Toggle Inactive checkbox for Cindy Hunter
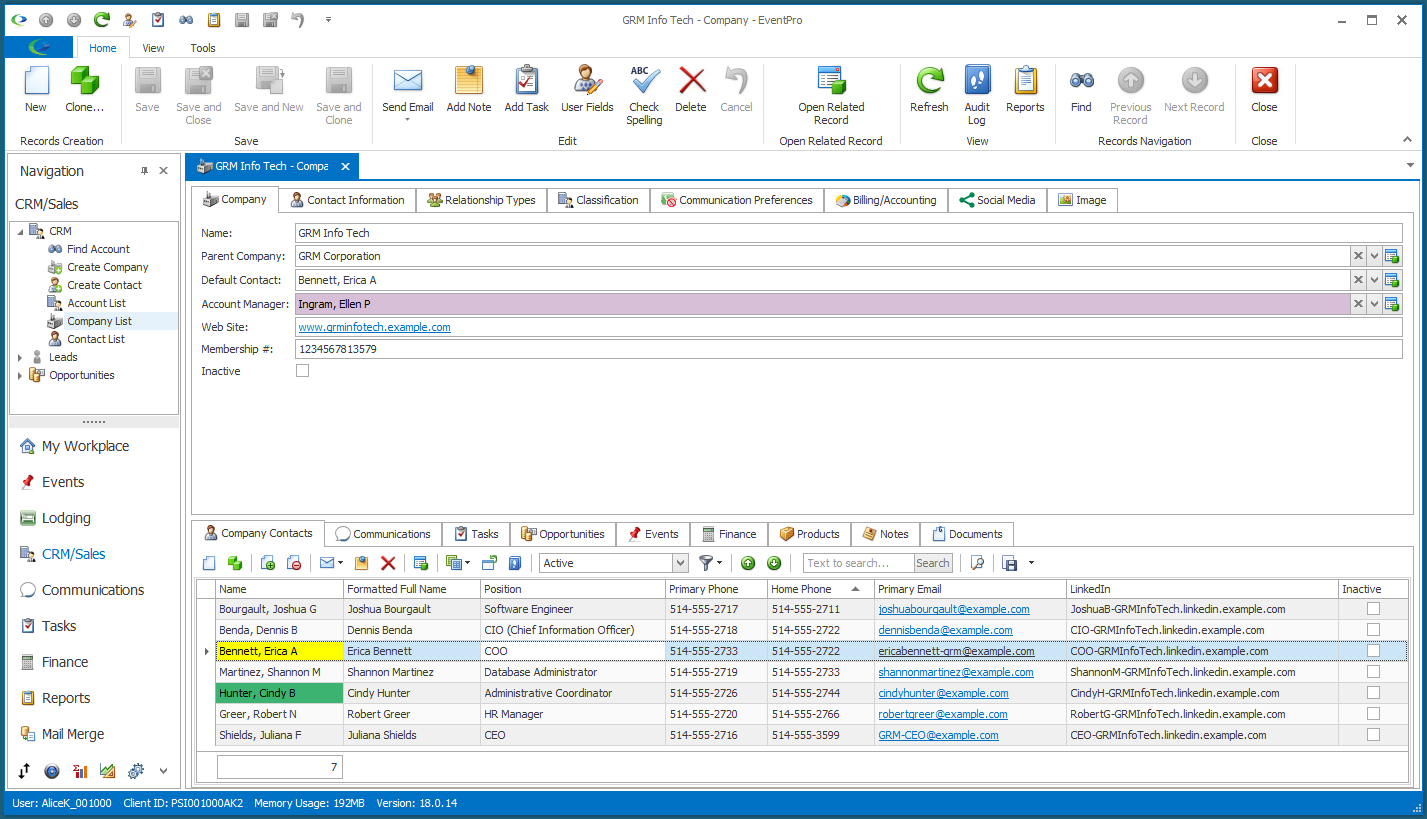The width and height of the screenshot is (1427, 819). [x=1373, y=693]
